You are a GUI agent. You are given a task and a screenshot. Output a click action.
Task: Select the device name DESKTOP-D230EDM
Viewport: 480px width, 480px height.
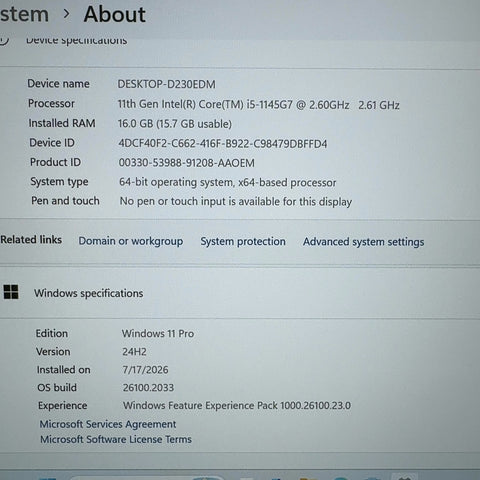point(166,84)
